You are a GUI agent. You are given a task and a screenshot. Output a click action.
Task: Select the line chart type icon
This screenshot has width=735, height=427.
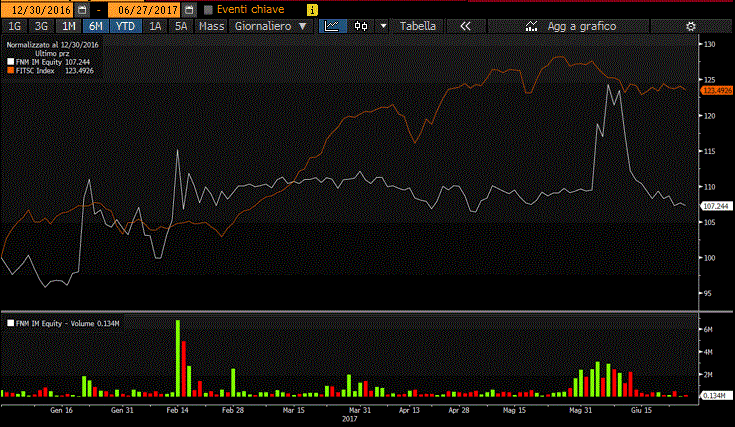(332, 26)
